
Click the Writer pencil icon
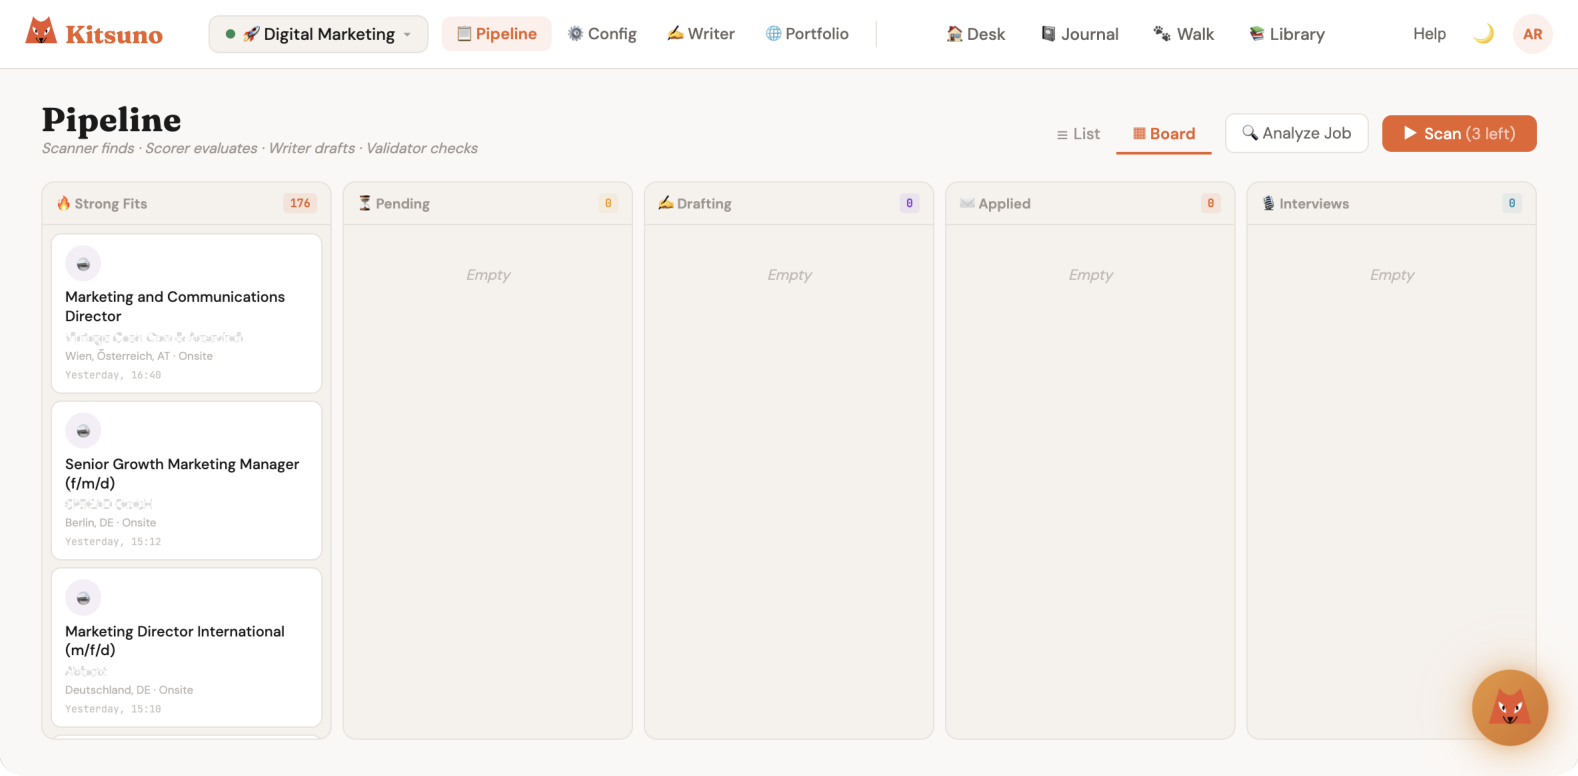point(675,34)
